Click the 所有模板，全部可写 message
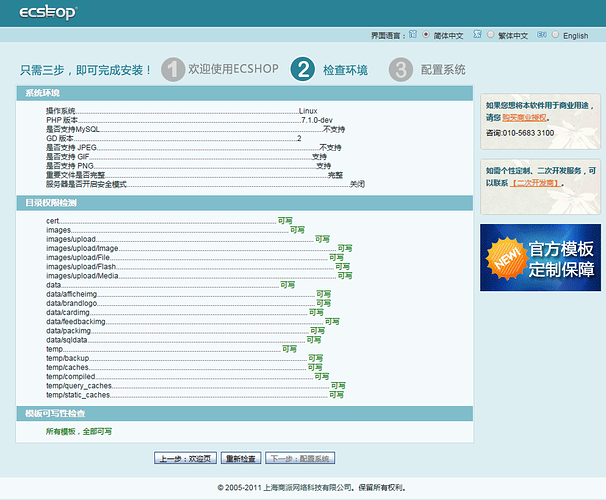Screen dimensions: 606x500 click(79, 431)
